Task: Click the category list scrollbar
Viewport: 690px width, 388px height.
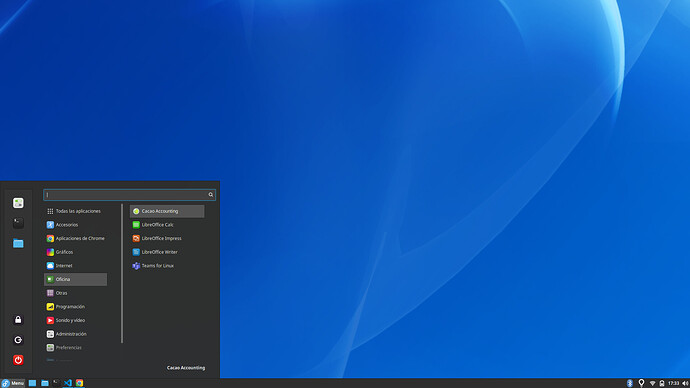Action: (x=122, y=273)
